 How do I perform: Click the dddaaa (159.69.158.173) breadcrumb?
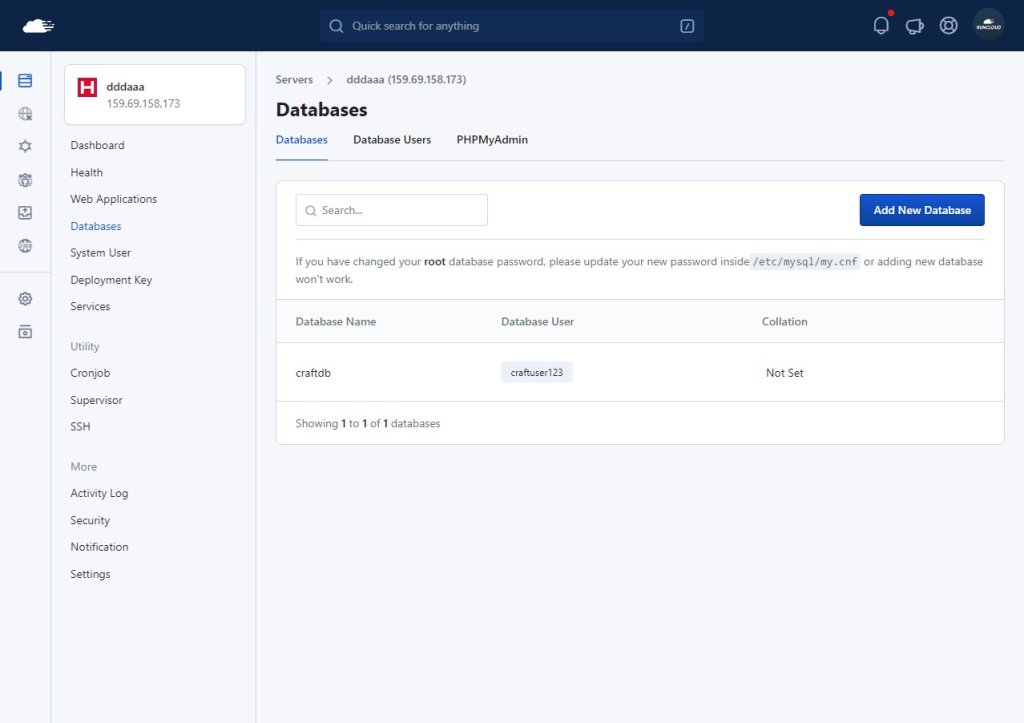click(x=406, y=80)
